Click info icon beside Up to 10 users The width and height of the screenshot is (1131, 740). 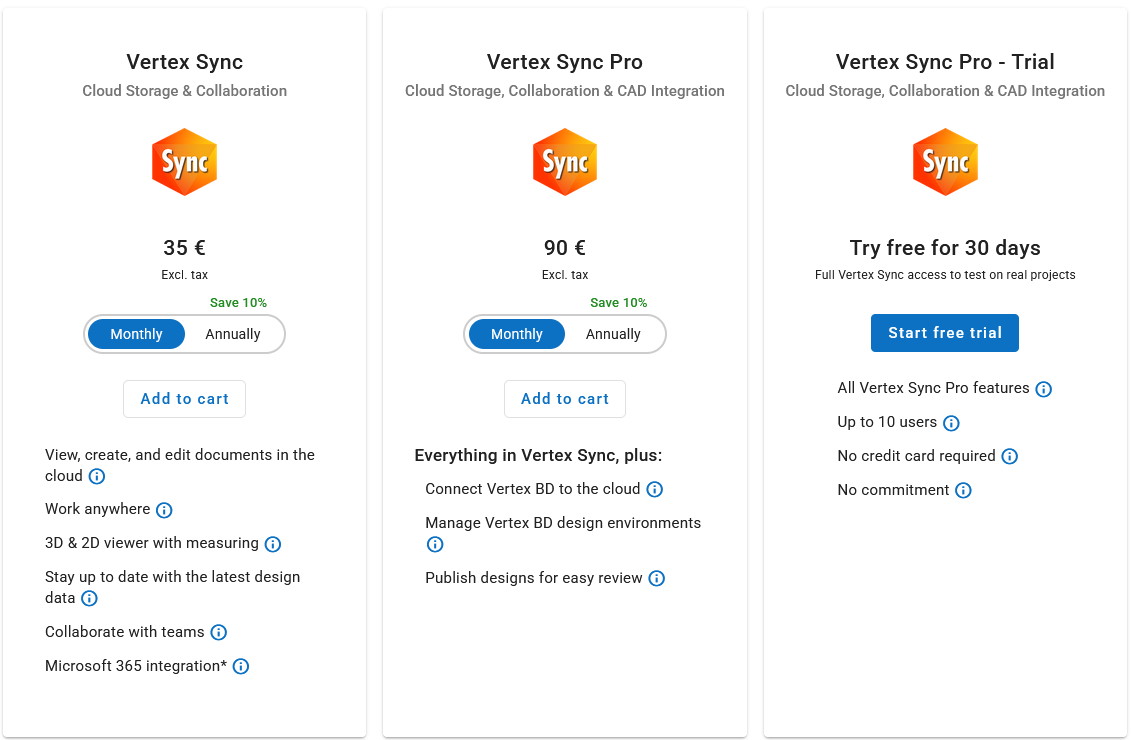point(951,423)
